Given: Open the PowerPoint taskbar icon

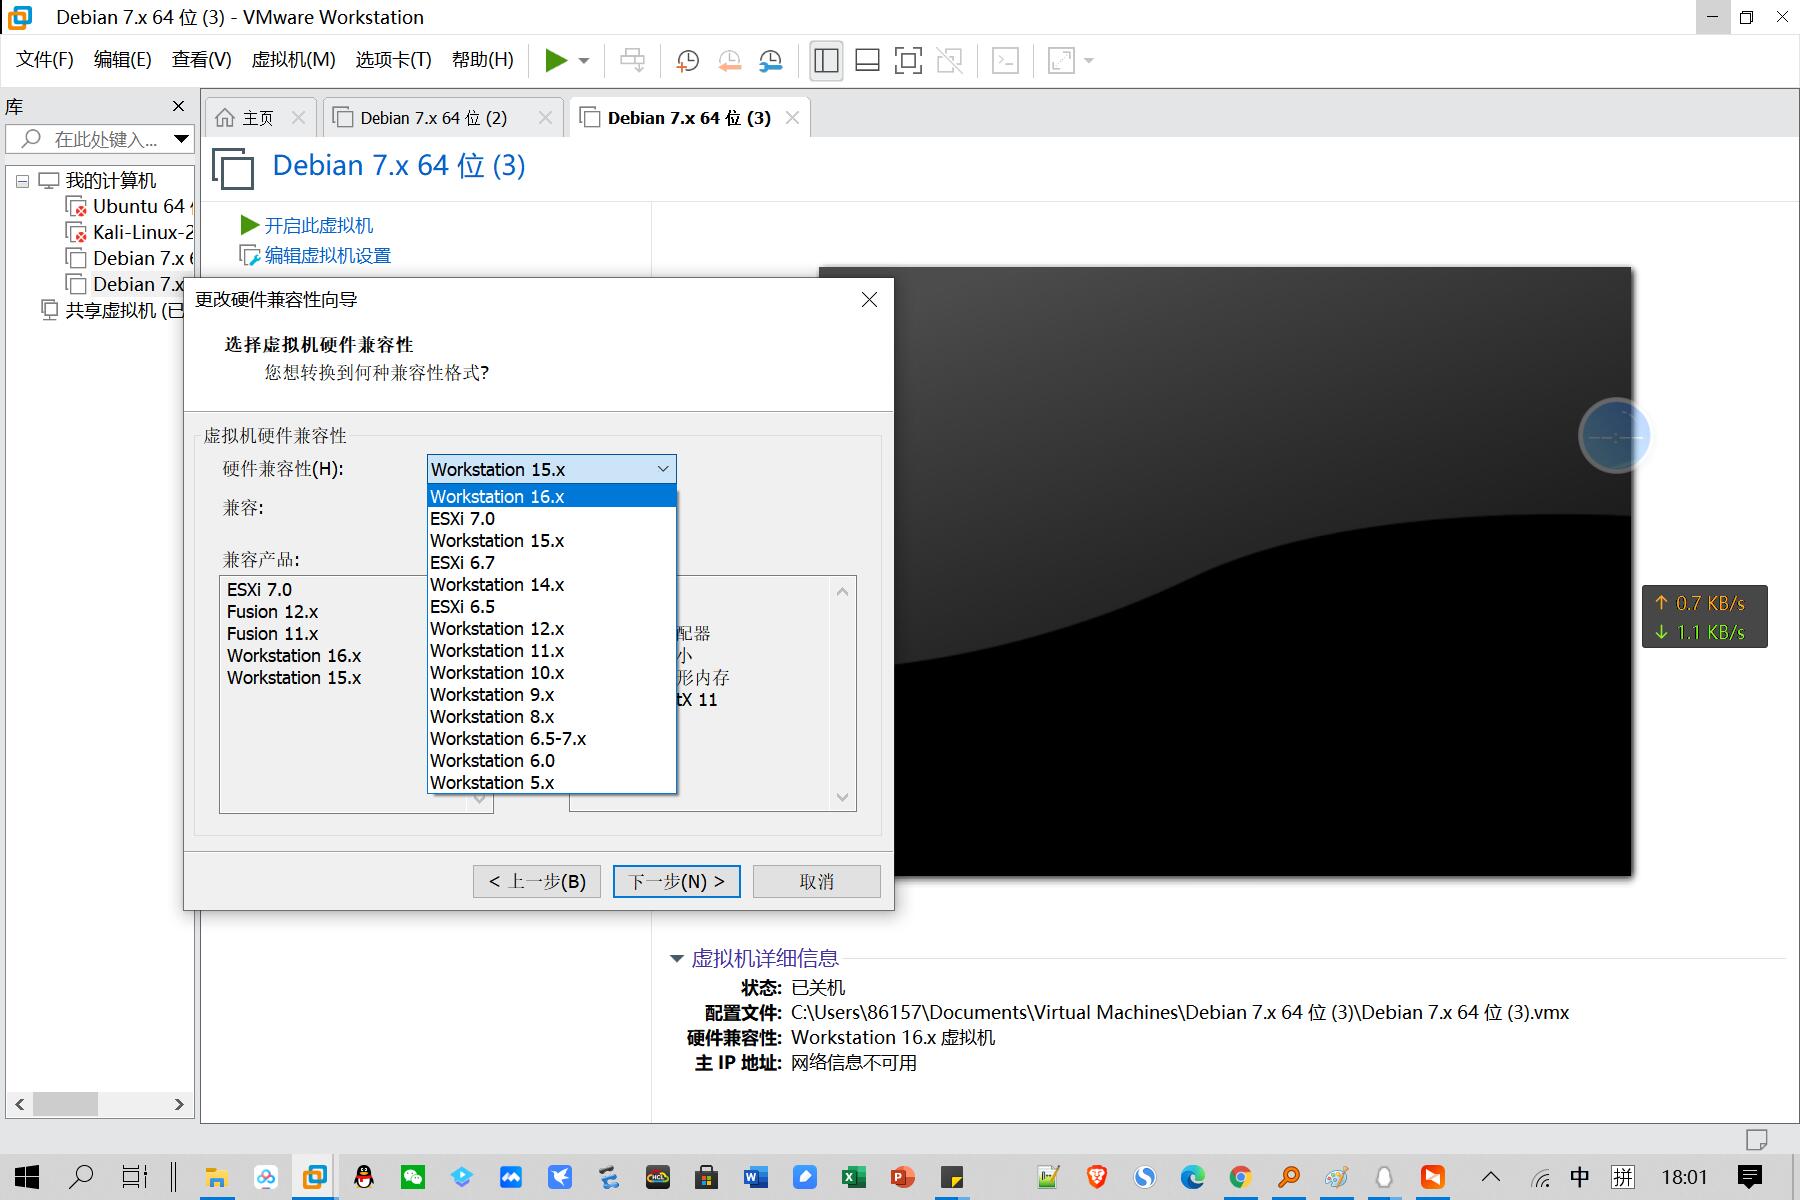Looking at the screenshot, I should click(x=902, y=1177).
